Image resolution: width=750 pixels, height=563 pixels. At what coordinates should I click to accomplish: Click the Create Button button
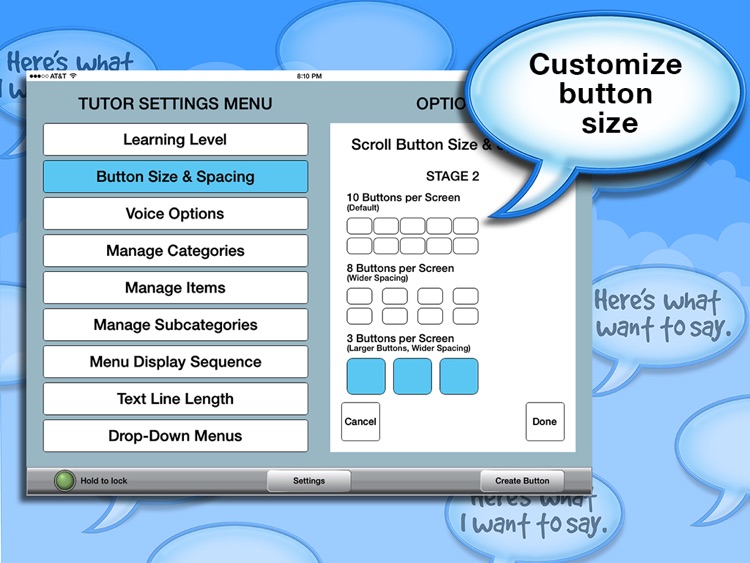point(522,481)
